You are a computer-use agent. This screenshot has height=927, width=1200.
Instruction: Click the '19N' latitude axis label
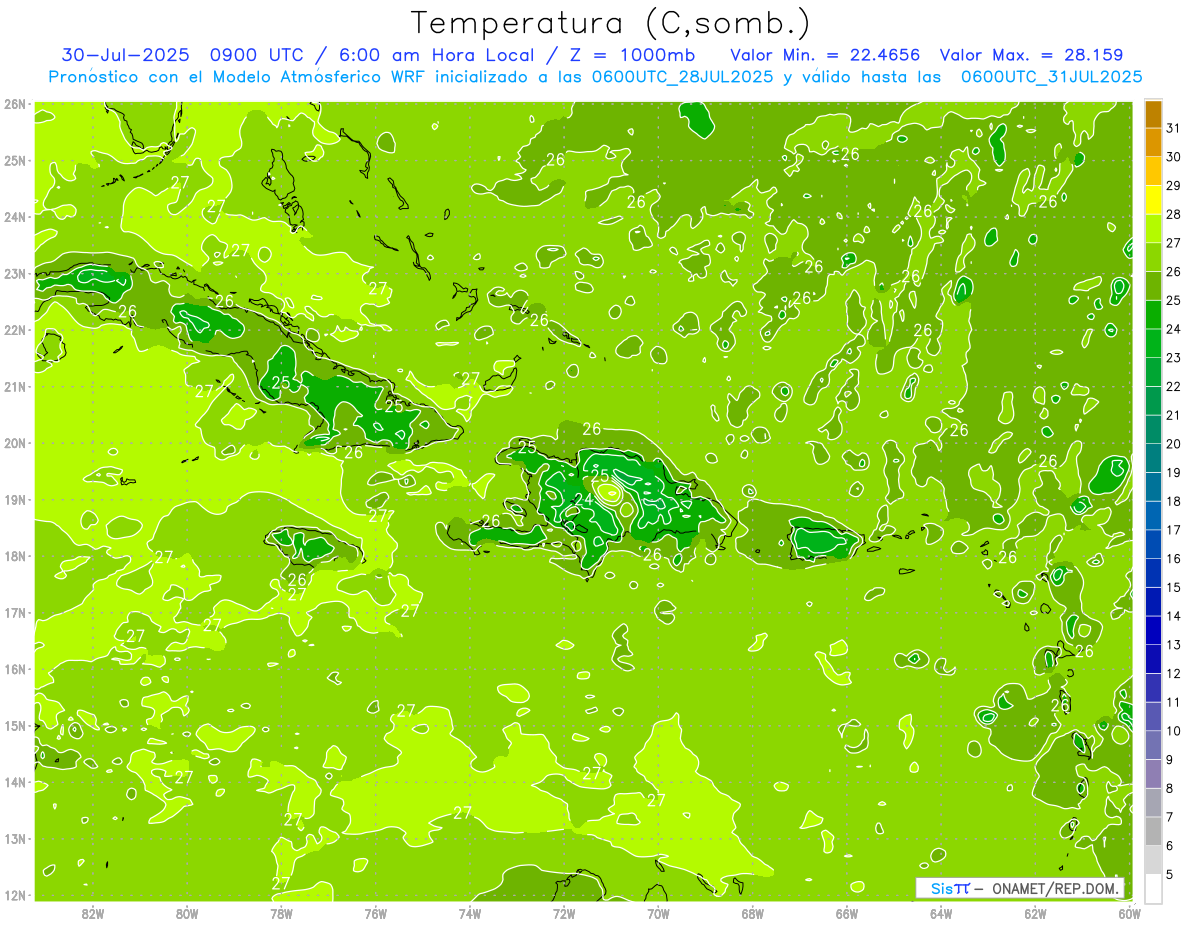pos(15,500)
